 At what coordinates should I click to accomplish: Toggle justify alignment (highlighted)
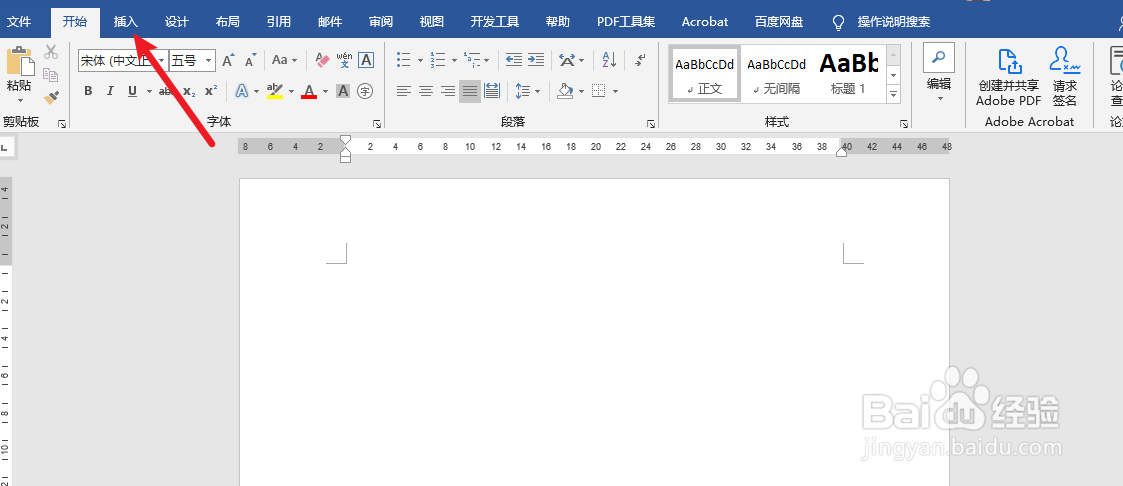470,91
